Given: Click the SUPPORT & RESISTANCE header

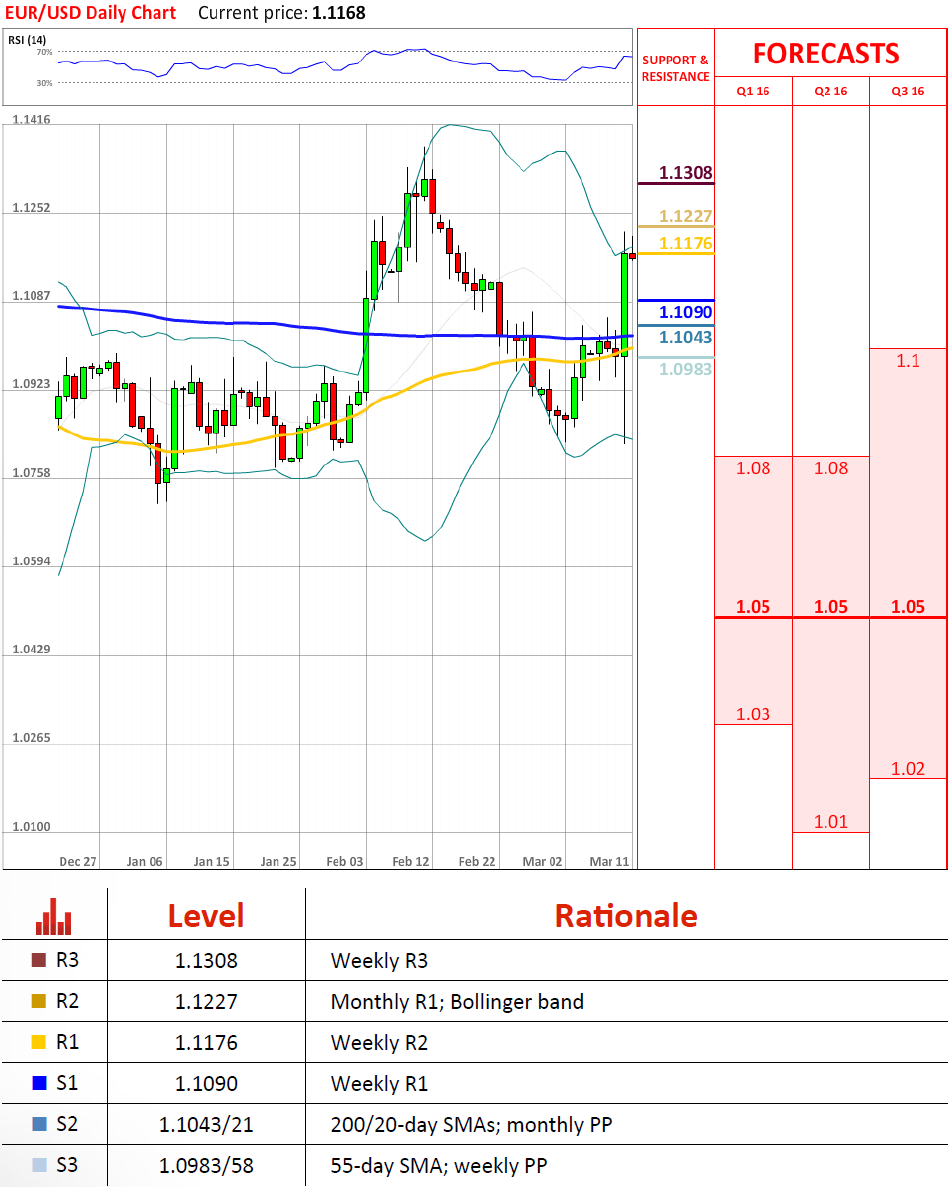Looking at the screenshot, I should pyautogui.click(x=675, y=68).
